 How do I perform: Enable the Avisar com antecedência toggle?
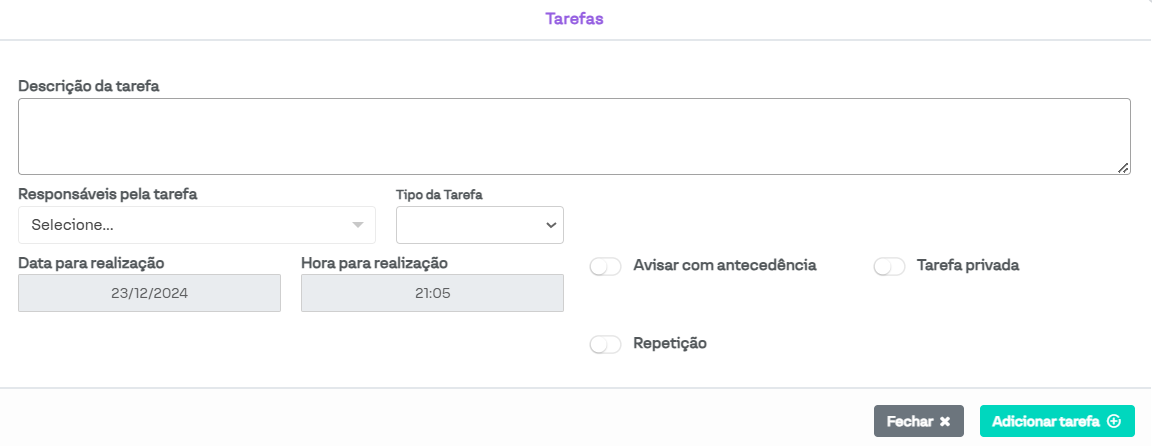606,266
